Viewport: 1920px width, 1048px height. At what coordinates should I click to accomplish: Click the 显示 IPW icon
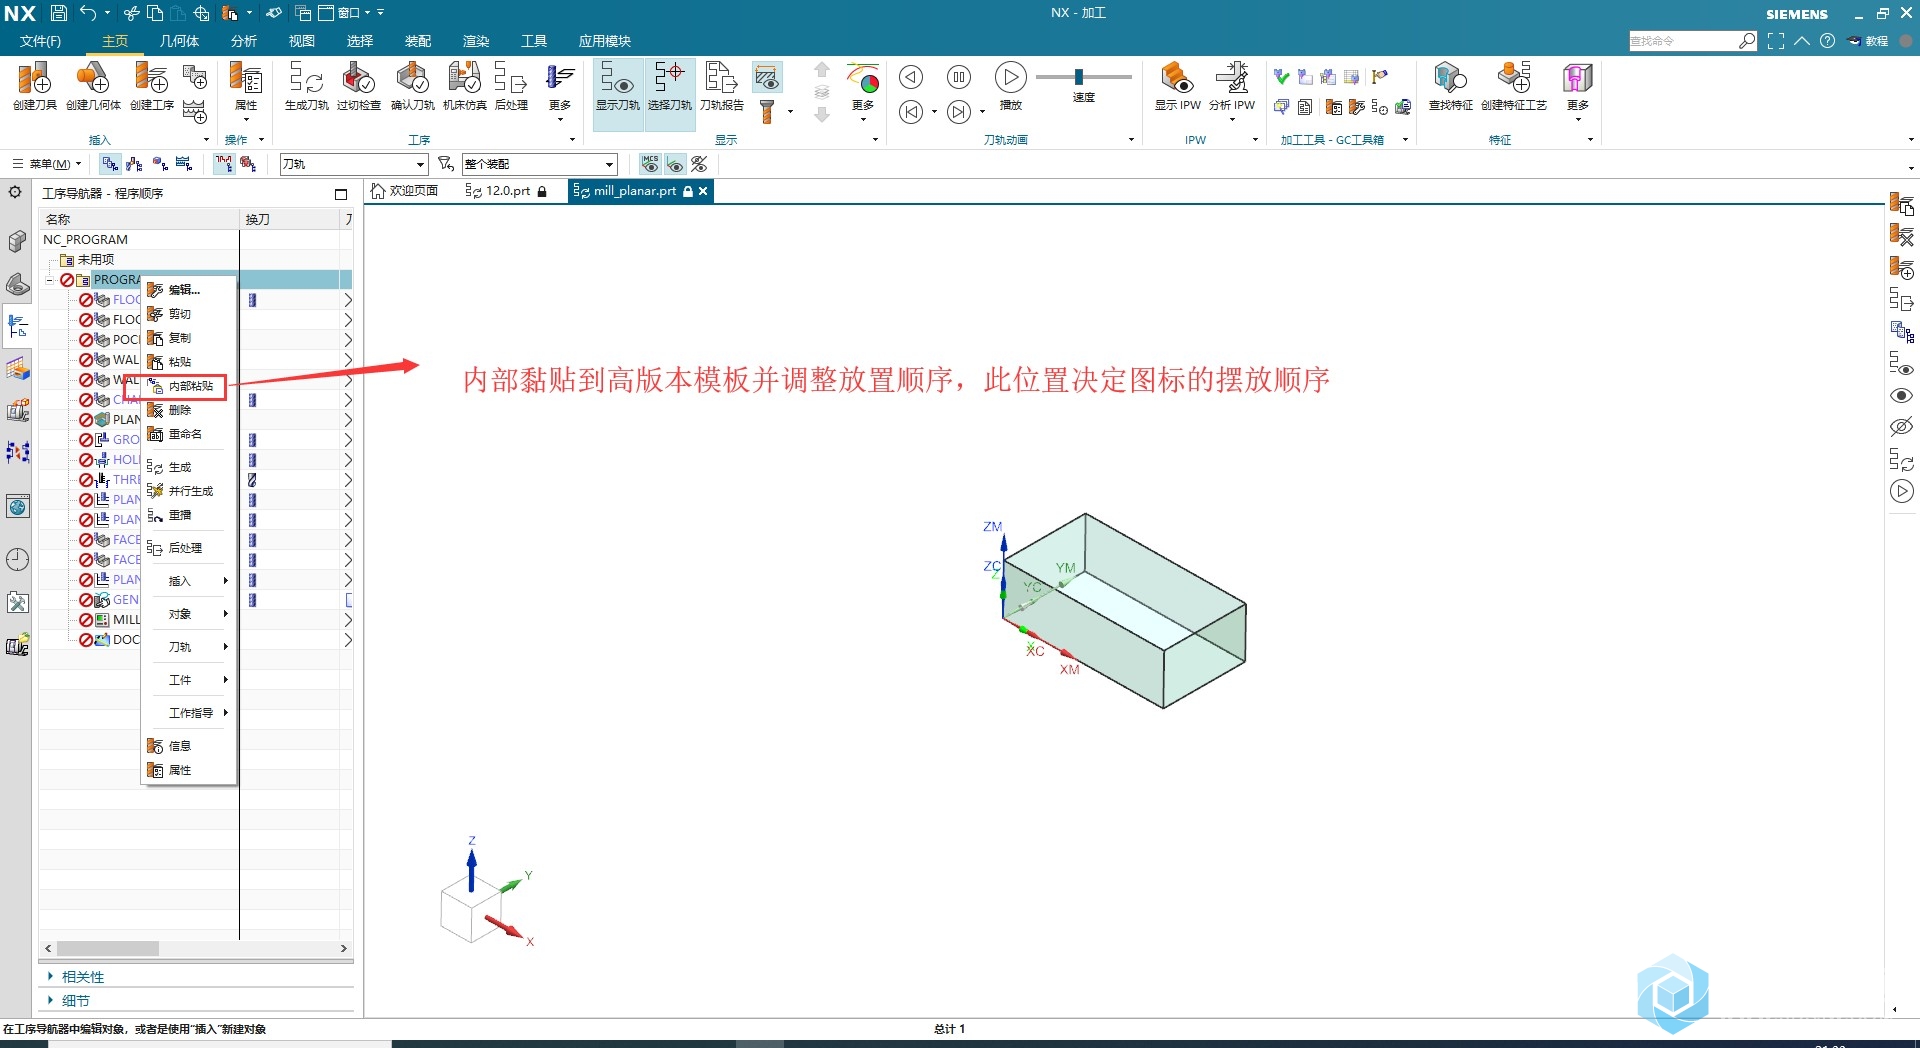1177,86
